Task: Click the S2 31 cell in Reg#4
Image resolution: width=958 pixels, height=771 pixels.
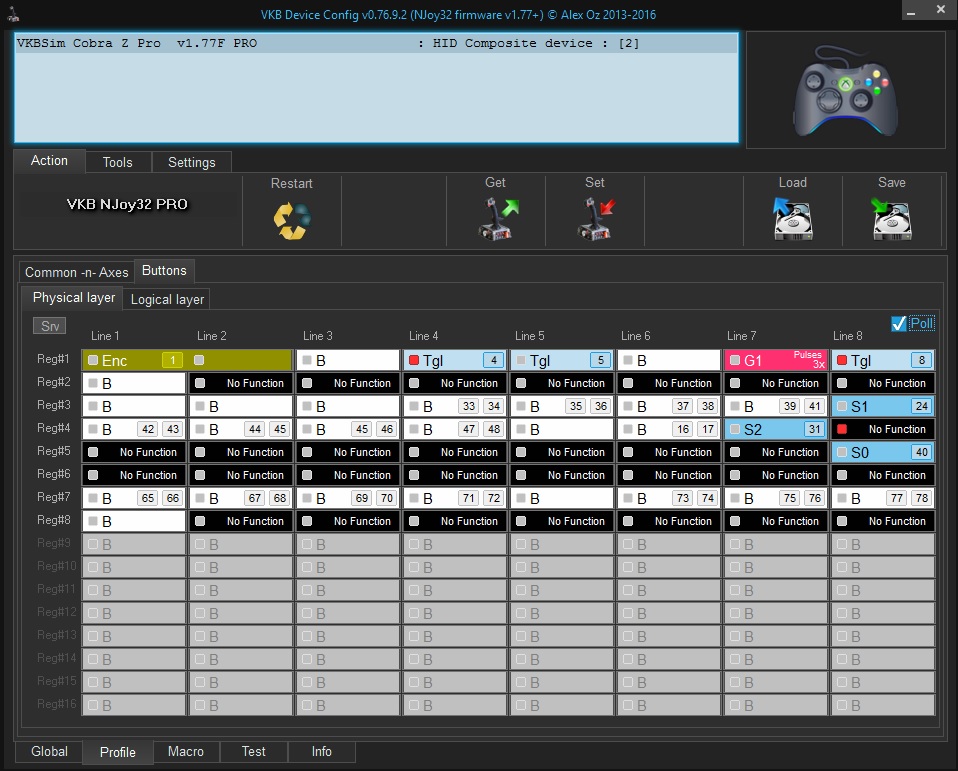Action: (x=775, y=429)
